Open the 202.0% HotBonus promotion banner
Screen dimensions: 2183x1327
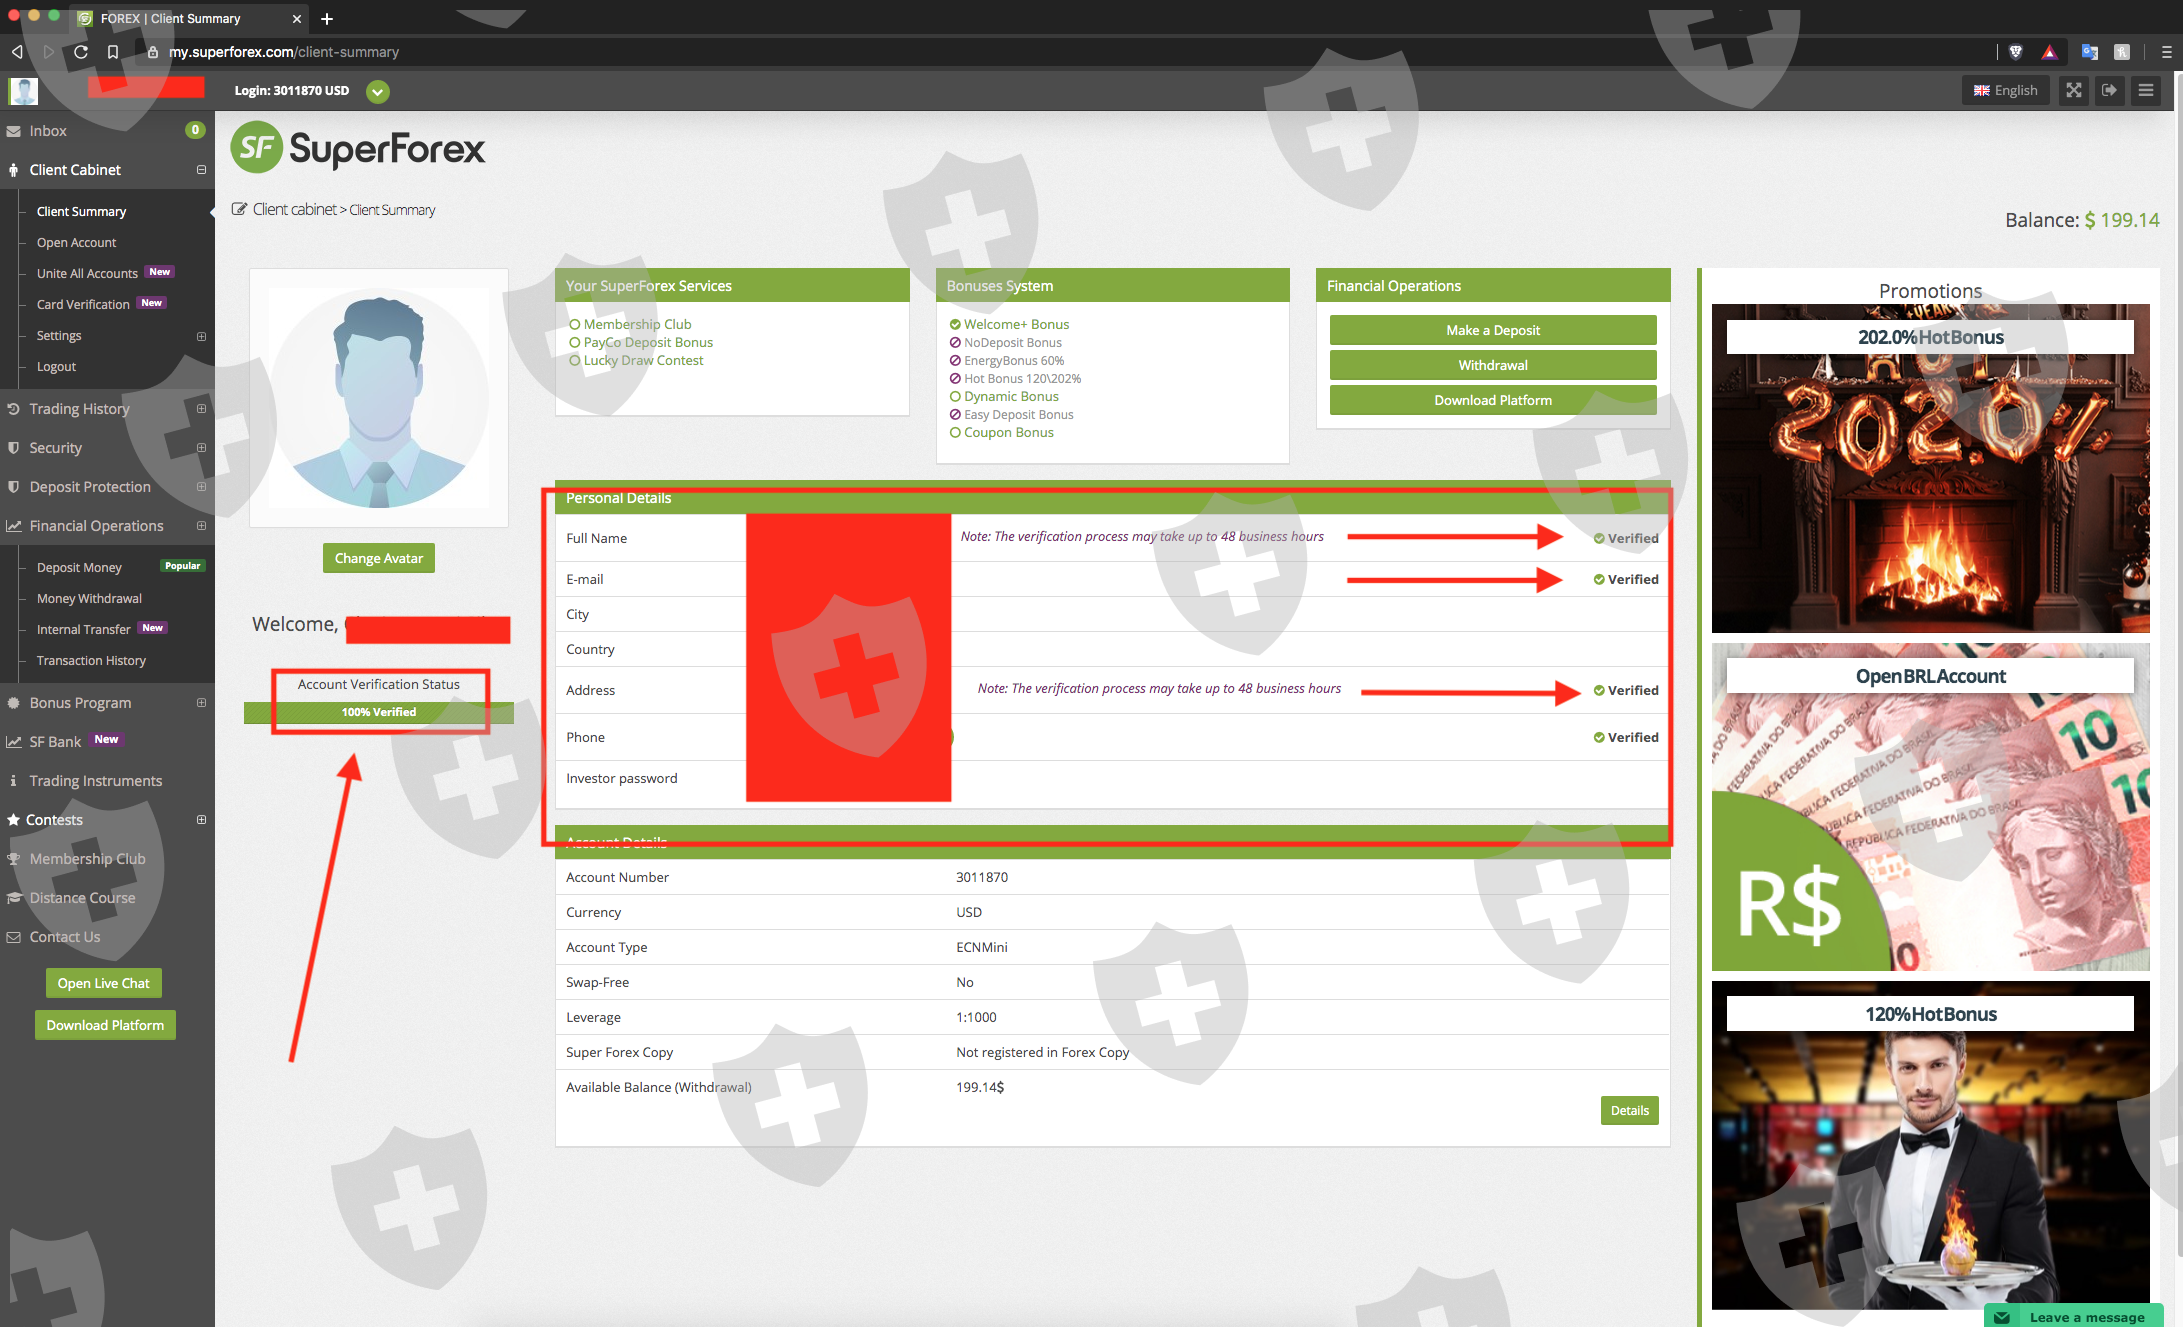click(x=1930, y=468)
